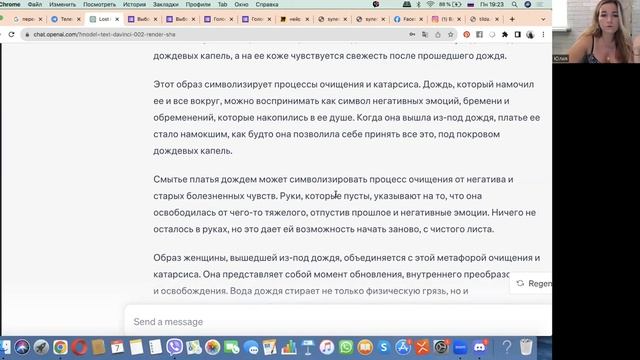Click the Bluetooth status icon
Image resolution: width=640 pixels, height=360 pixels.
point(418,4)
